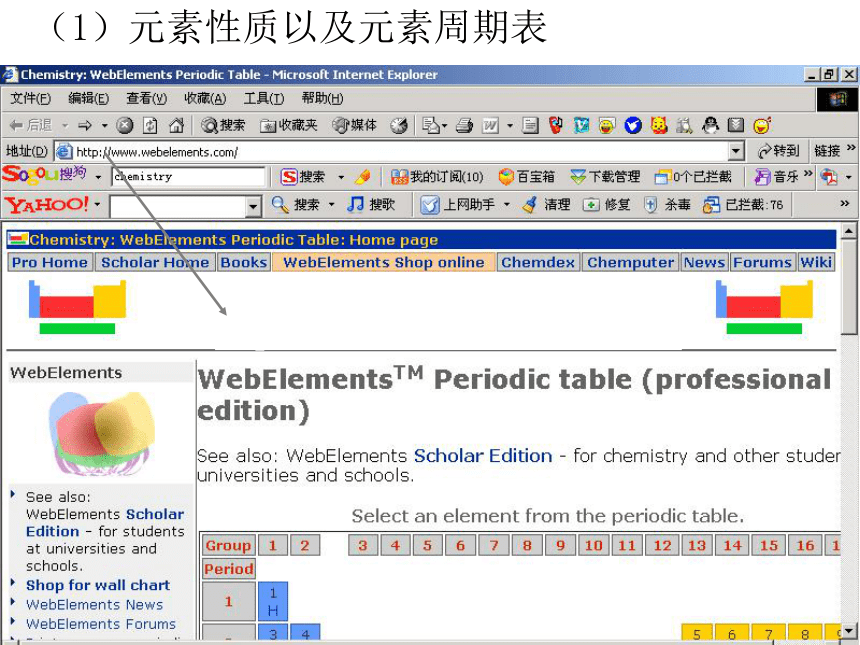Open the Wiki link
The image size is (860, 645).
point(816,262)
